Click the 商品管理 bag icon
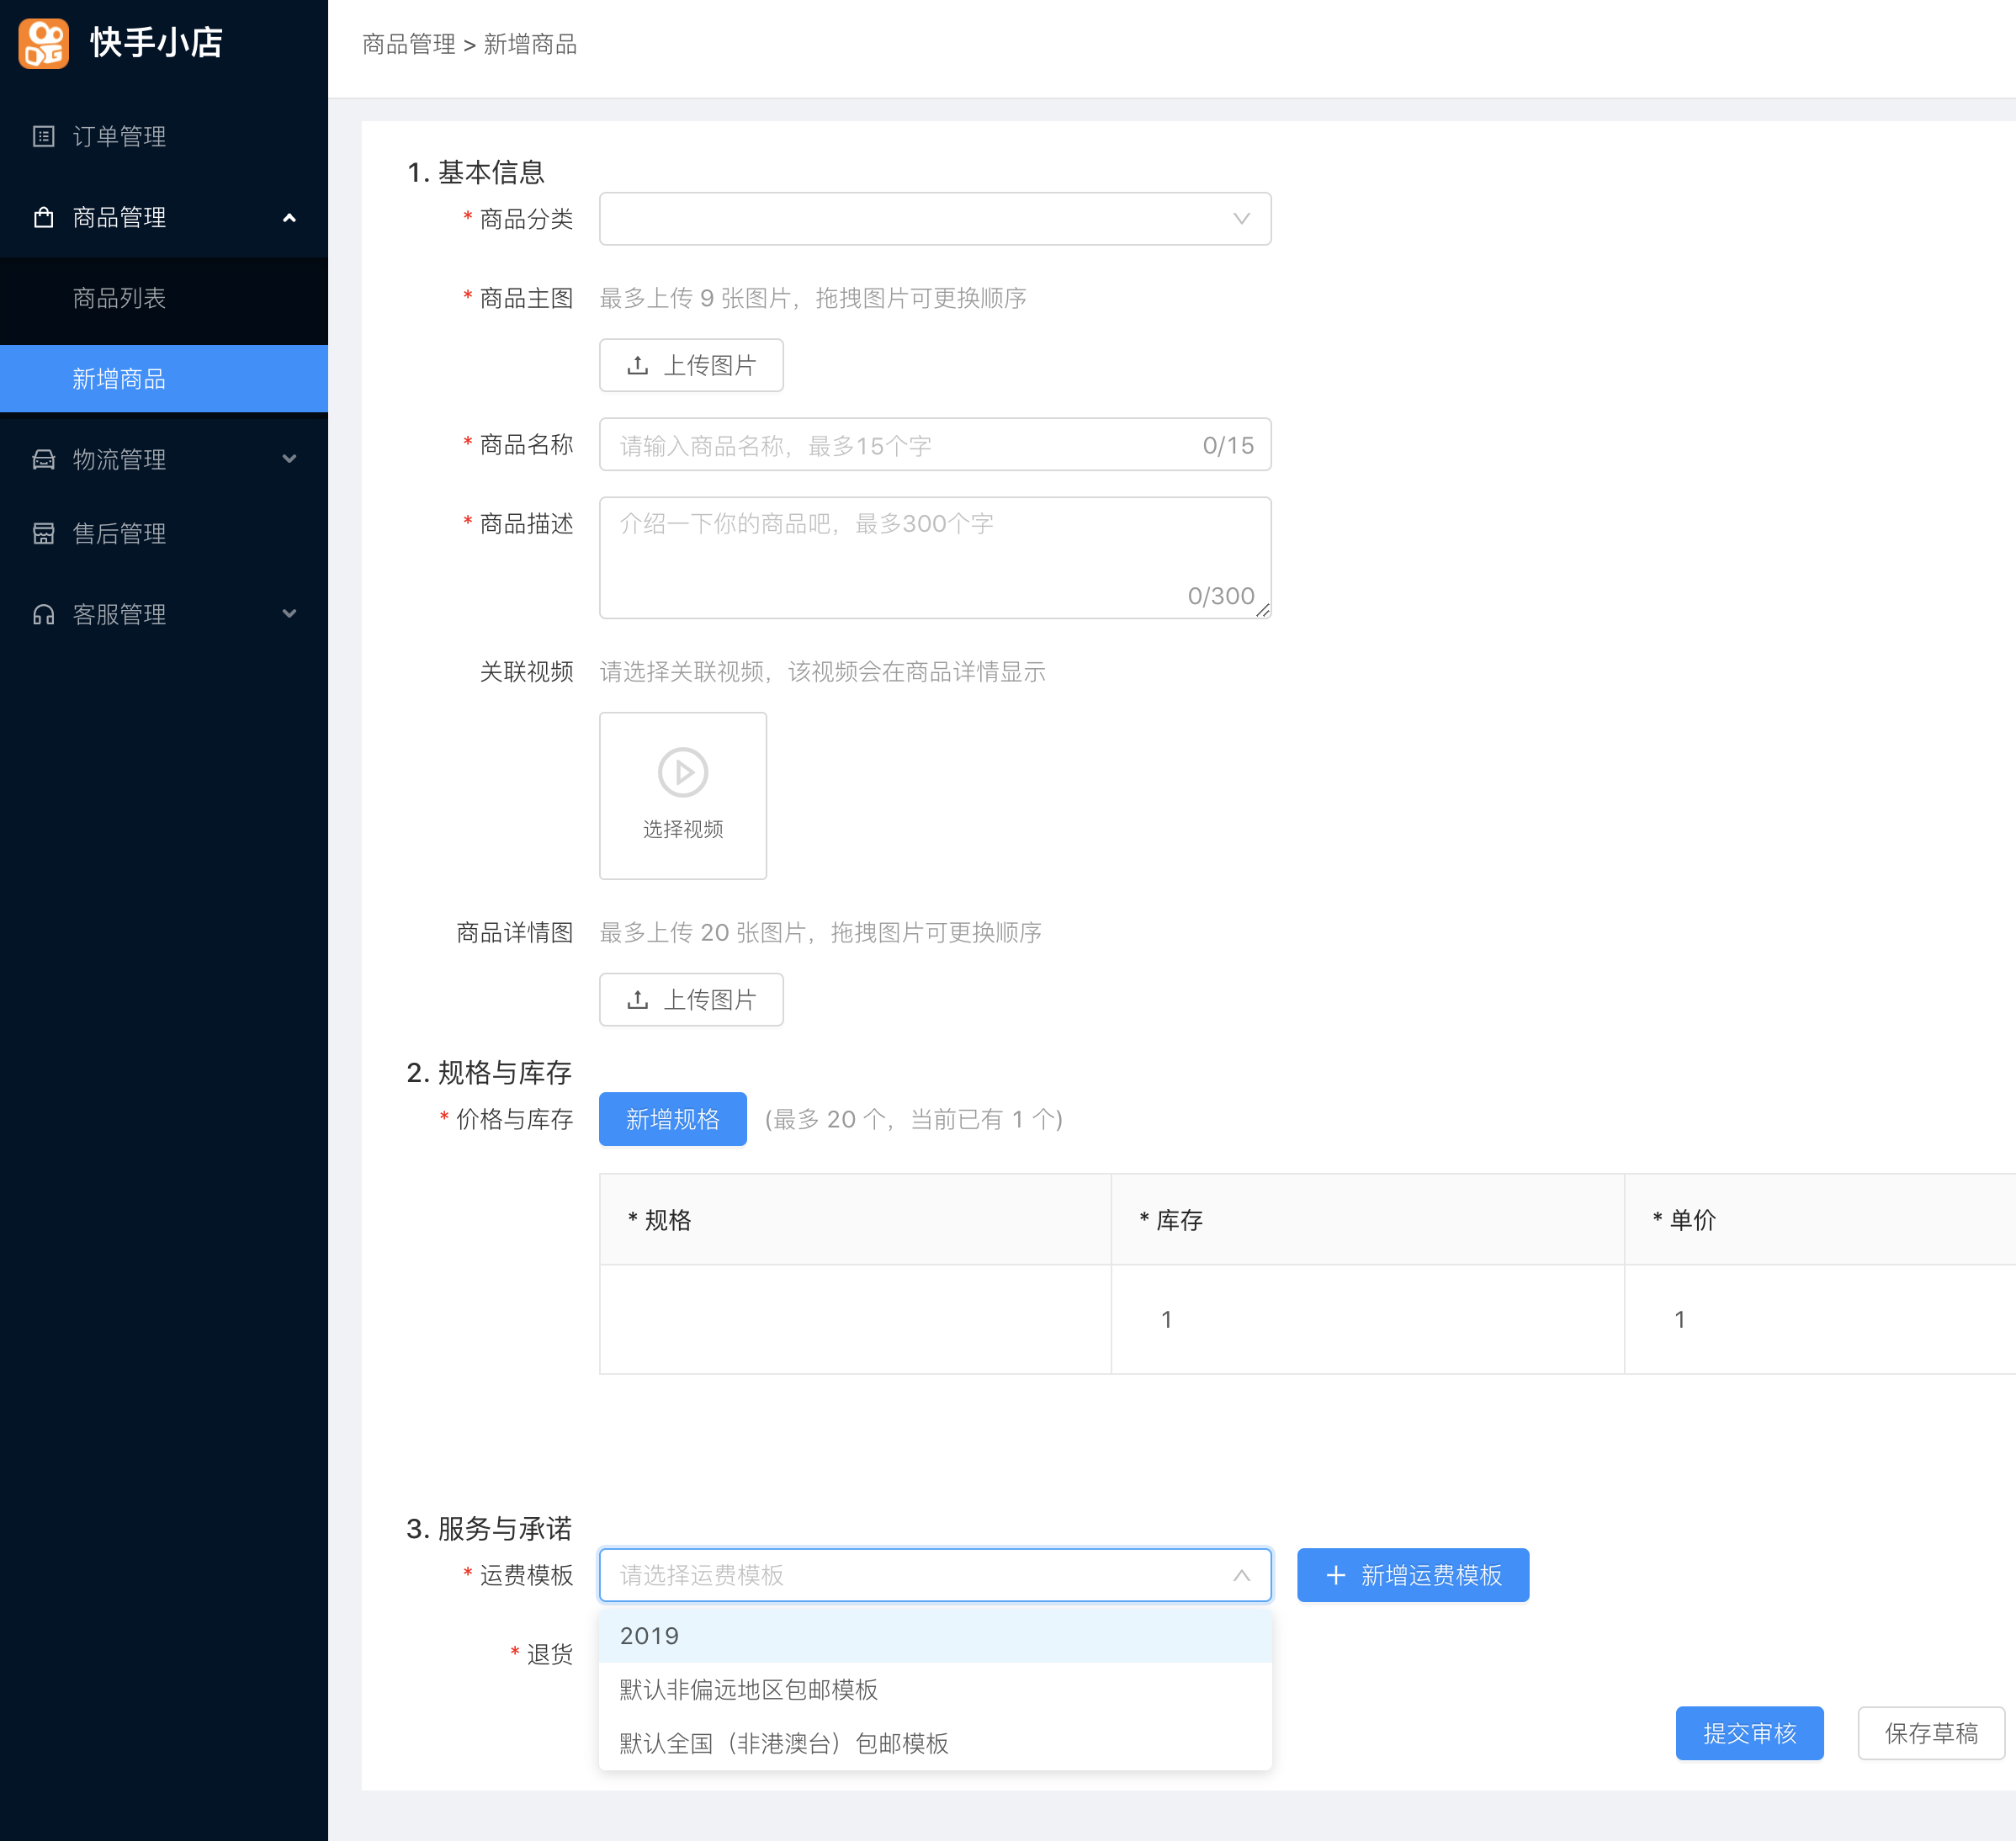The image size is (2016, 1841). 42,217
